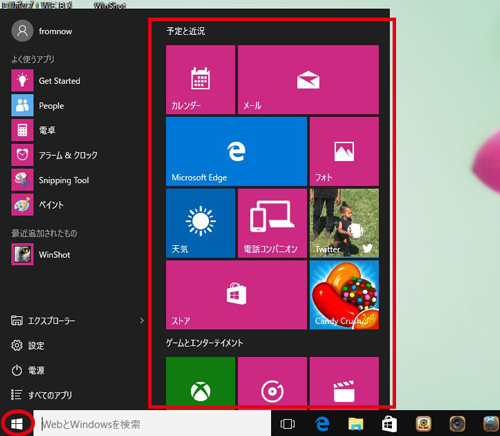Viewport: 500px width, 436px height.
Task: Open the Twitter live tile
Action: point(344,223)
